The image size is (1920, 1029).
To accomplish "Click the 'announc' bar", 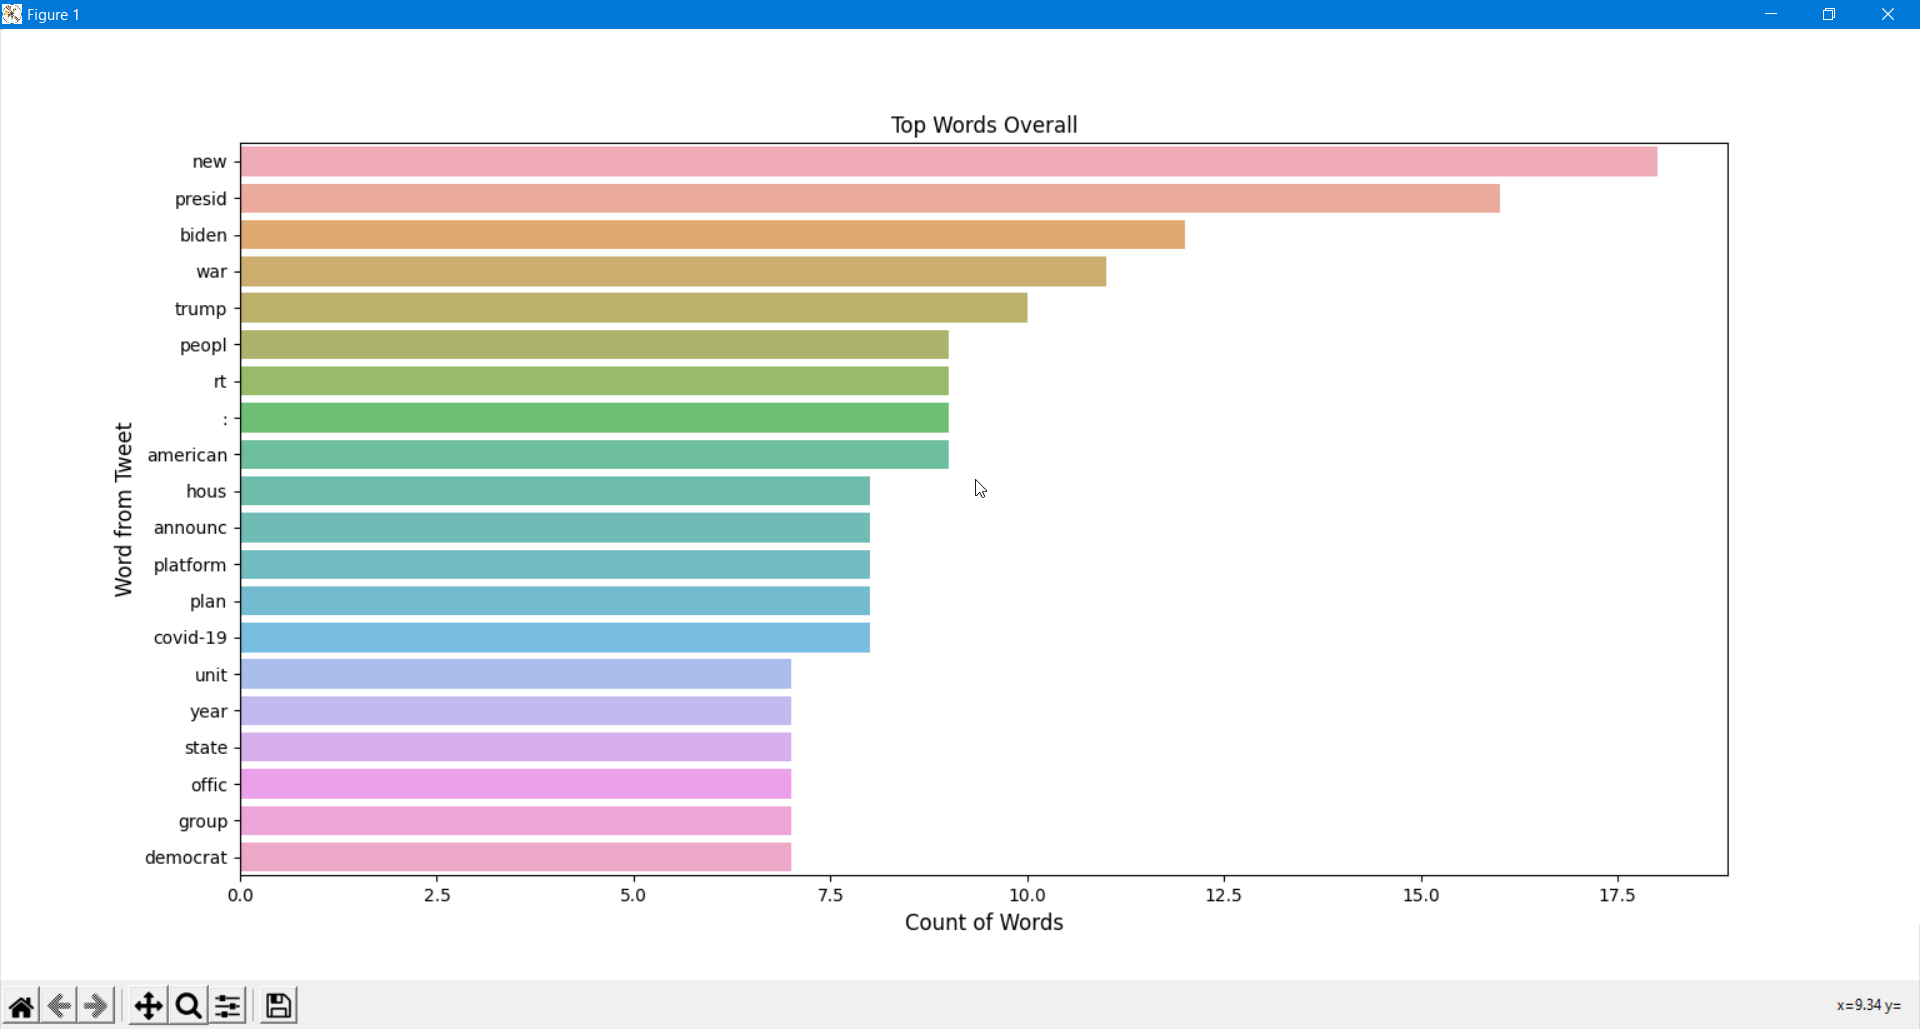I will 555,528.
